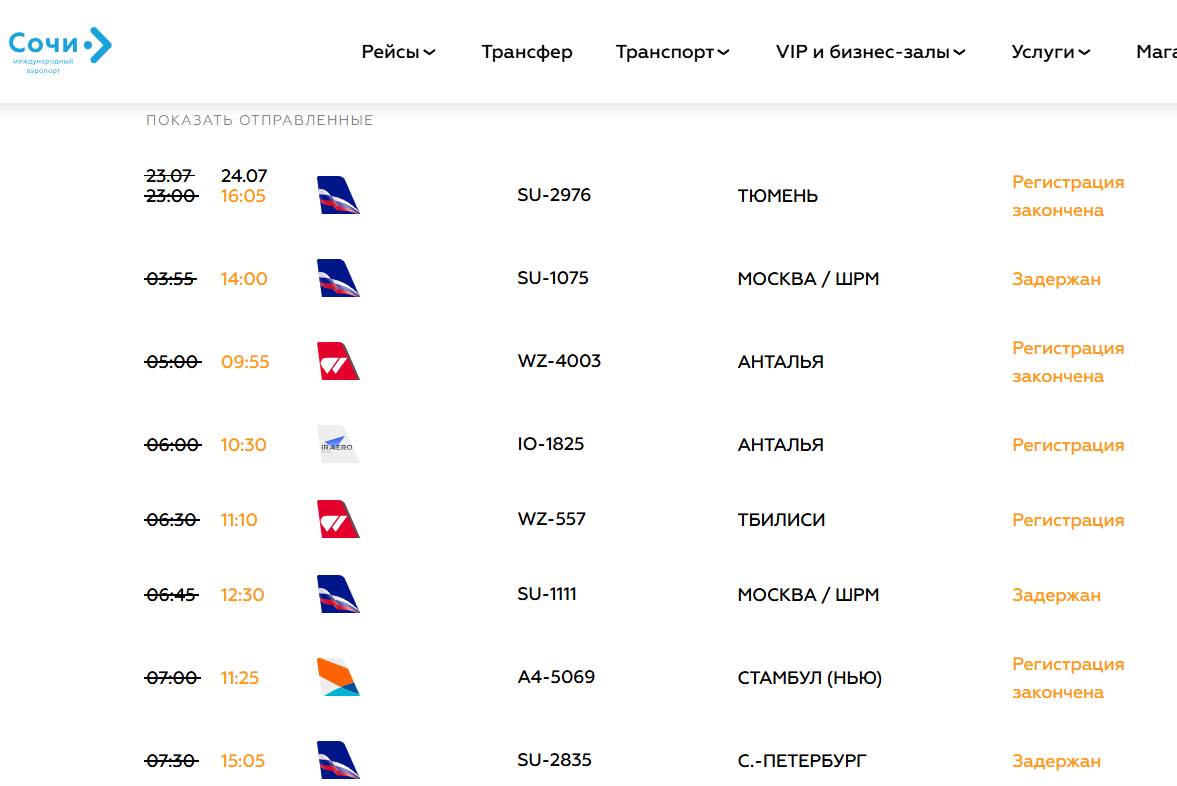The width and height of the screenshot is (1177, 786).
Task: Click Стамбул (Нью) destination for A4-5069
Action: (x=809, y=678)
